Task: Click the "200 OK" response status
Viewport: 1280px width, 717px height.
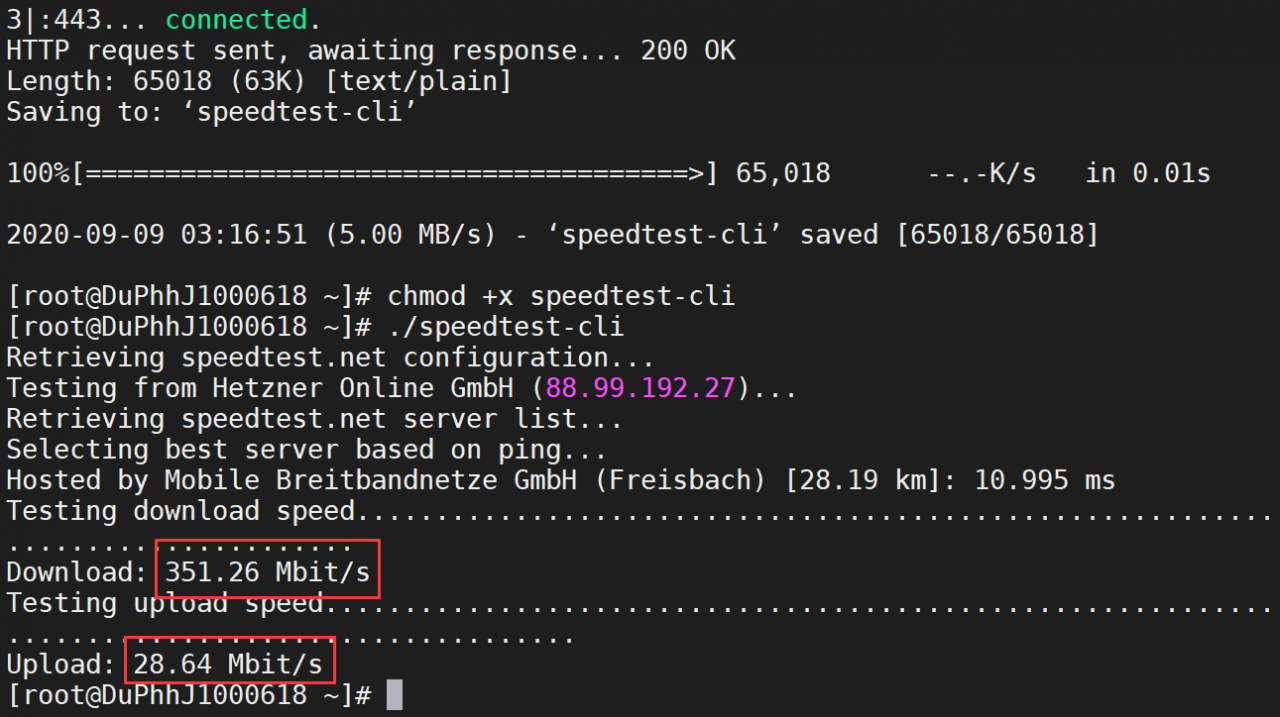Action: click(x=688, y=50)
